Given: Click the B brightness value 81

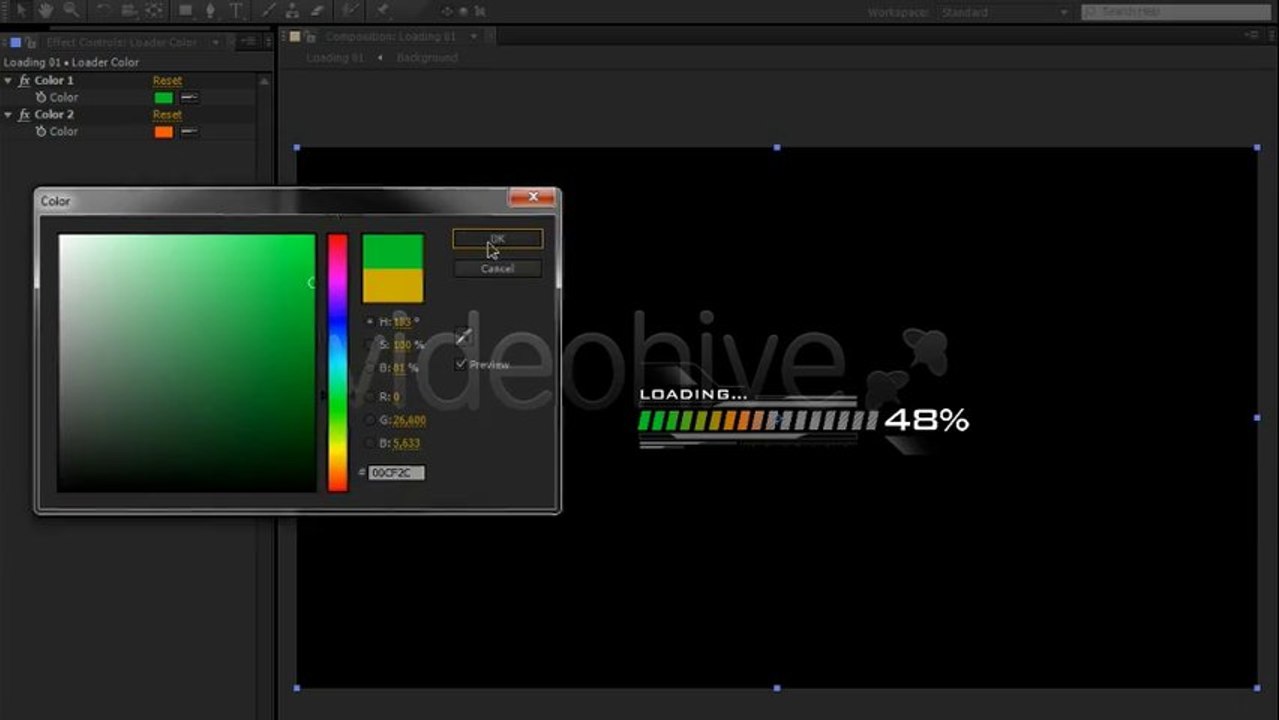Looking at the screenshot, I should coord(399,368).
